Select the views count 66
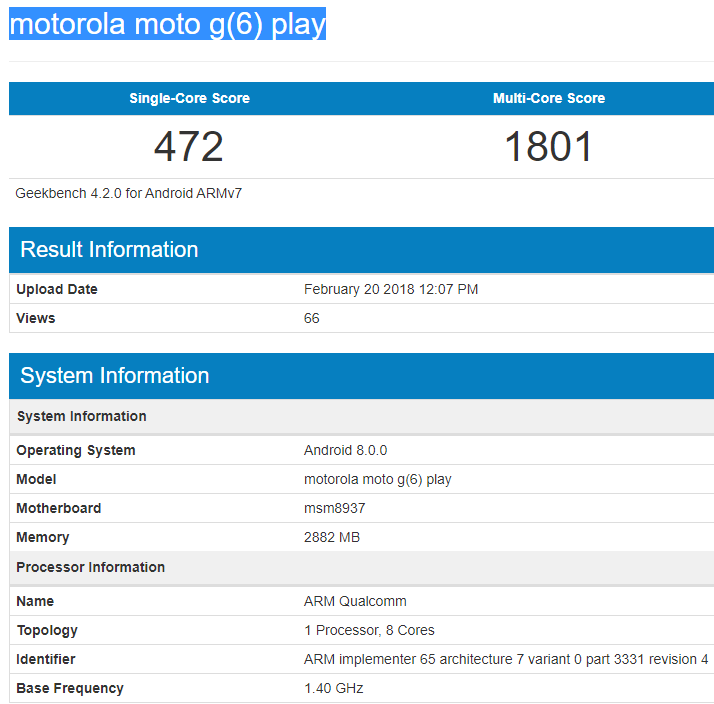 click(x=311, y=318)
